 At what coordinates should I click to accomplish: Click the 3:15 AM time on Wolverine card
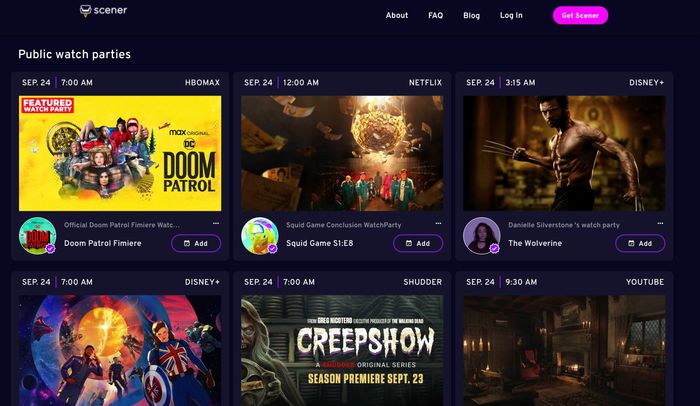coord(520,83)
